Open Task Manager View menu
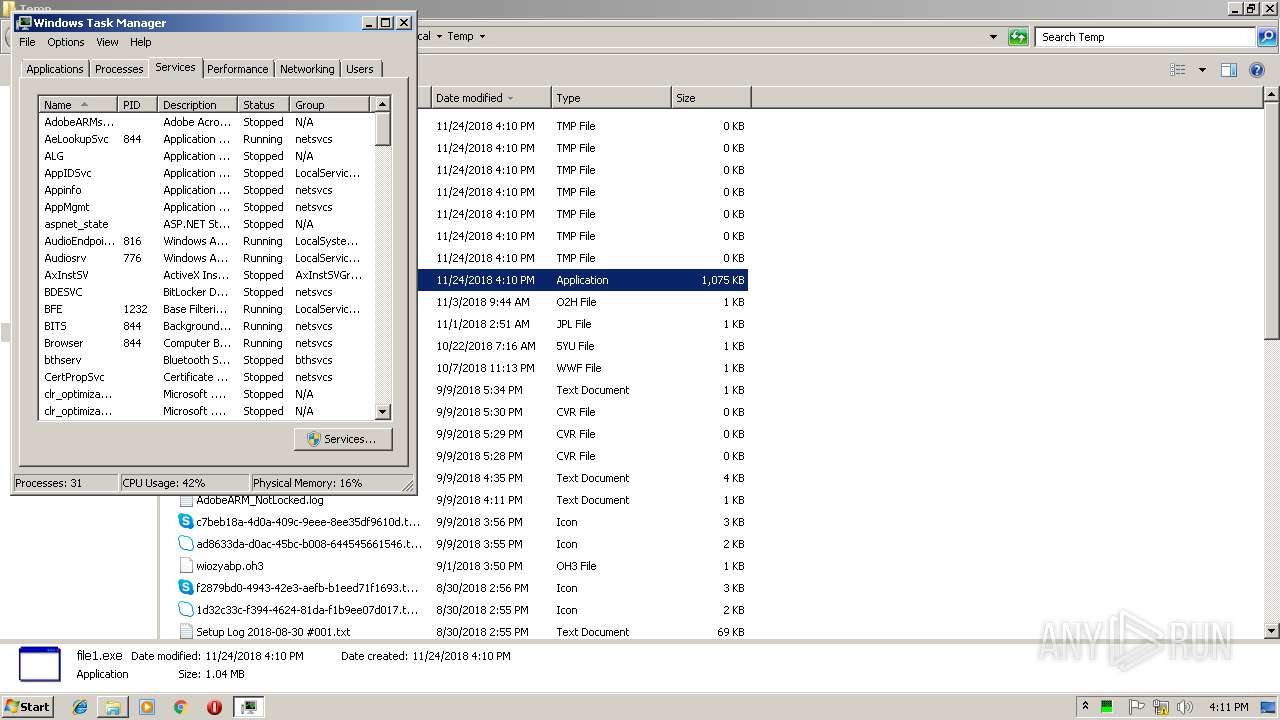Viewport: 1280px width, 720px height. click(107, 42)
